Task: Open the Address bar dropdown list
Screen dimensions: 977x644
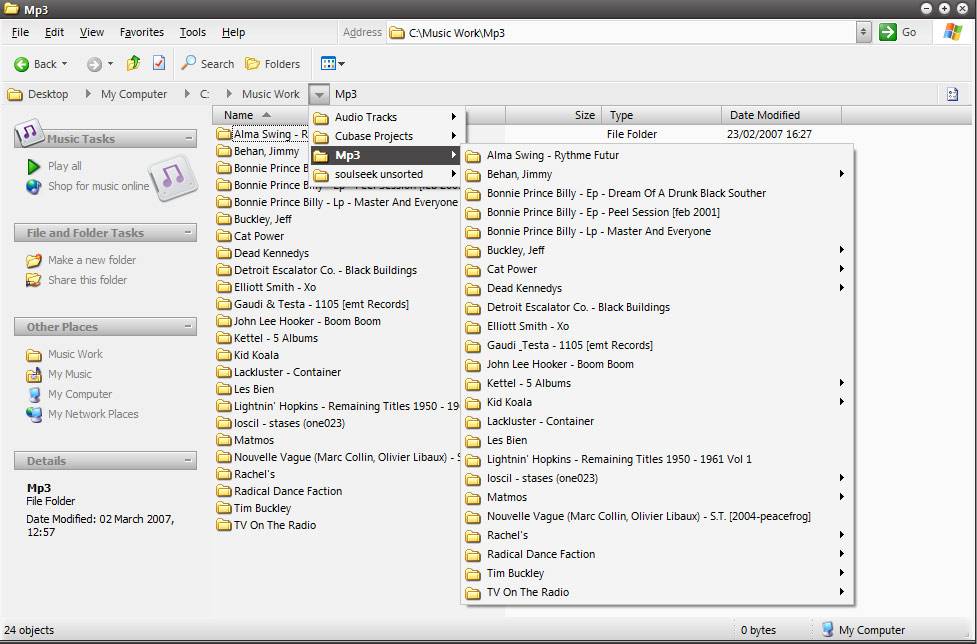Action: (863, 32)
